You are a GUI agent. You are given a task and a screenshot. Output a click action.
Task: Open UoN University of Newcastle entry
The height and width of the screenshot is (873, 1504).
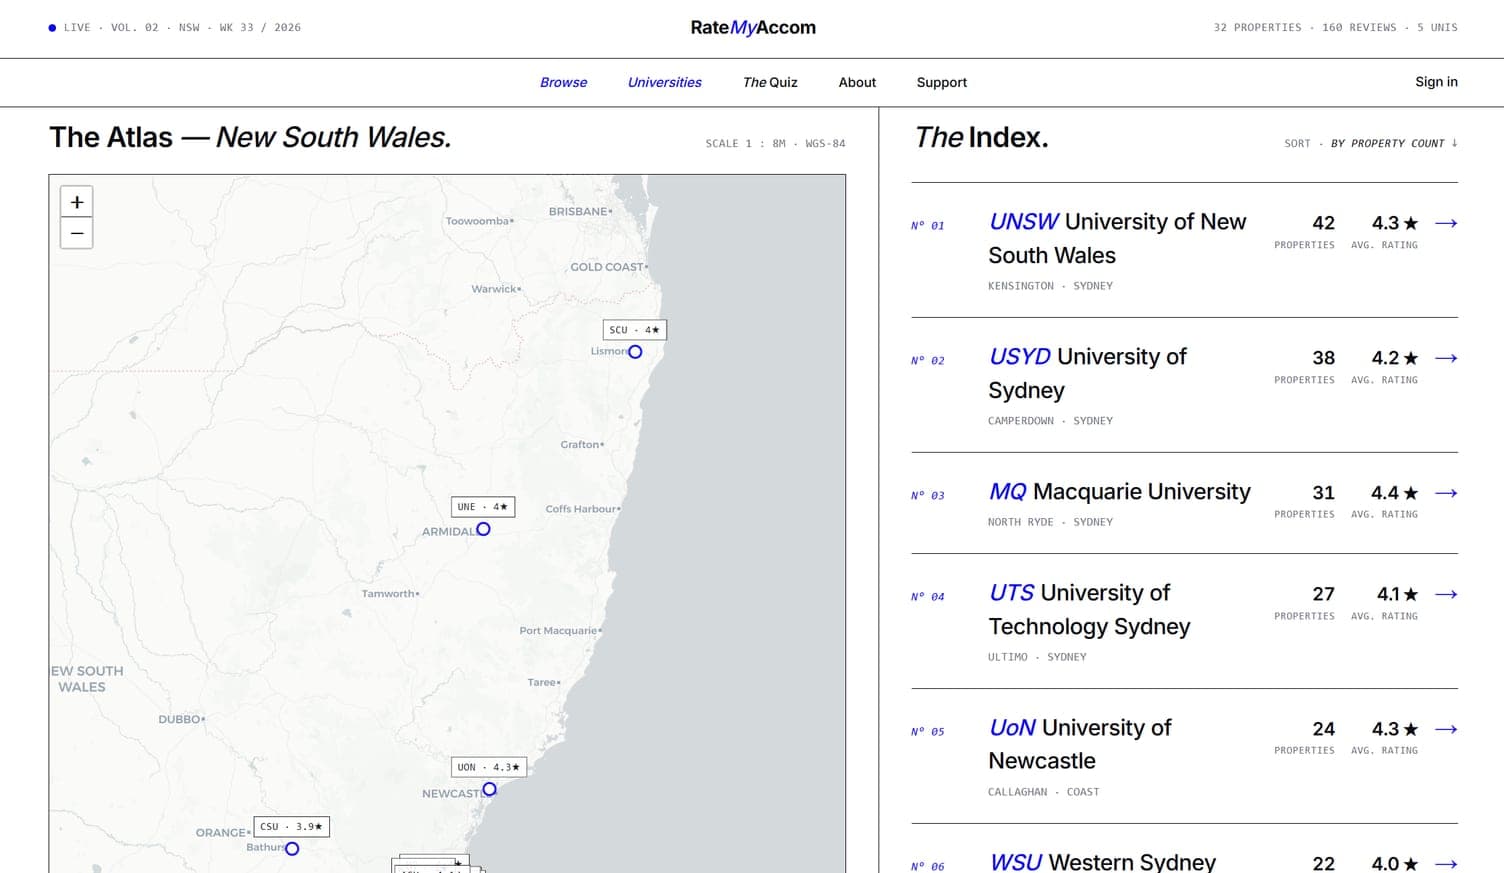(1080, 744)
